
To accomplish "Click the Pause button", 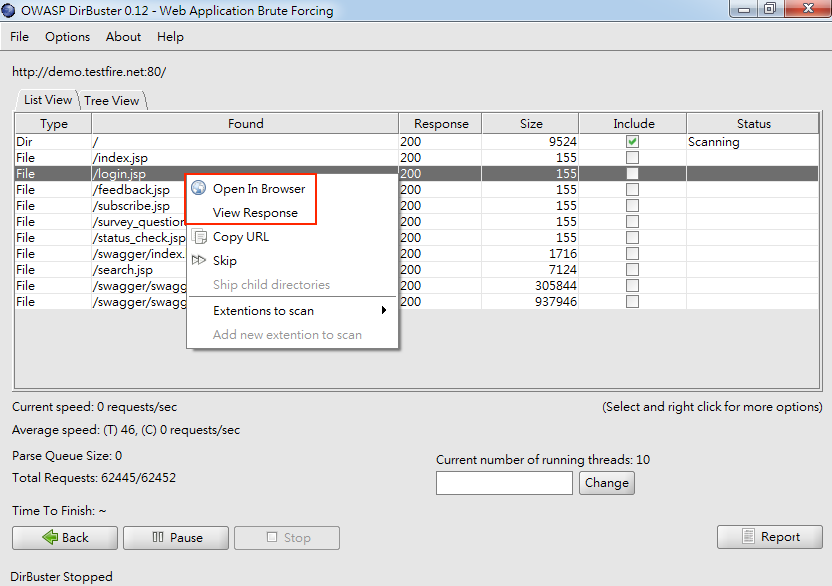I will pos(176,538).
